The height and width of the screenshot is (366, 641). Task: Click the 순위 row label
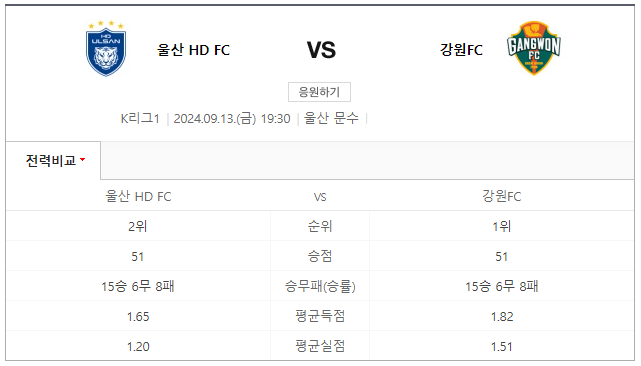point(320,226)
